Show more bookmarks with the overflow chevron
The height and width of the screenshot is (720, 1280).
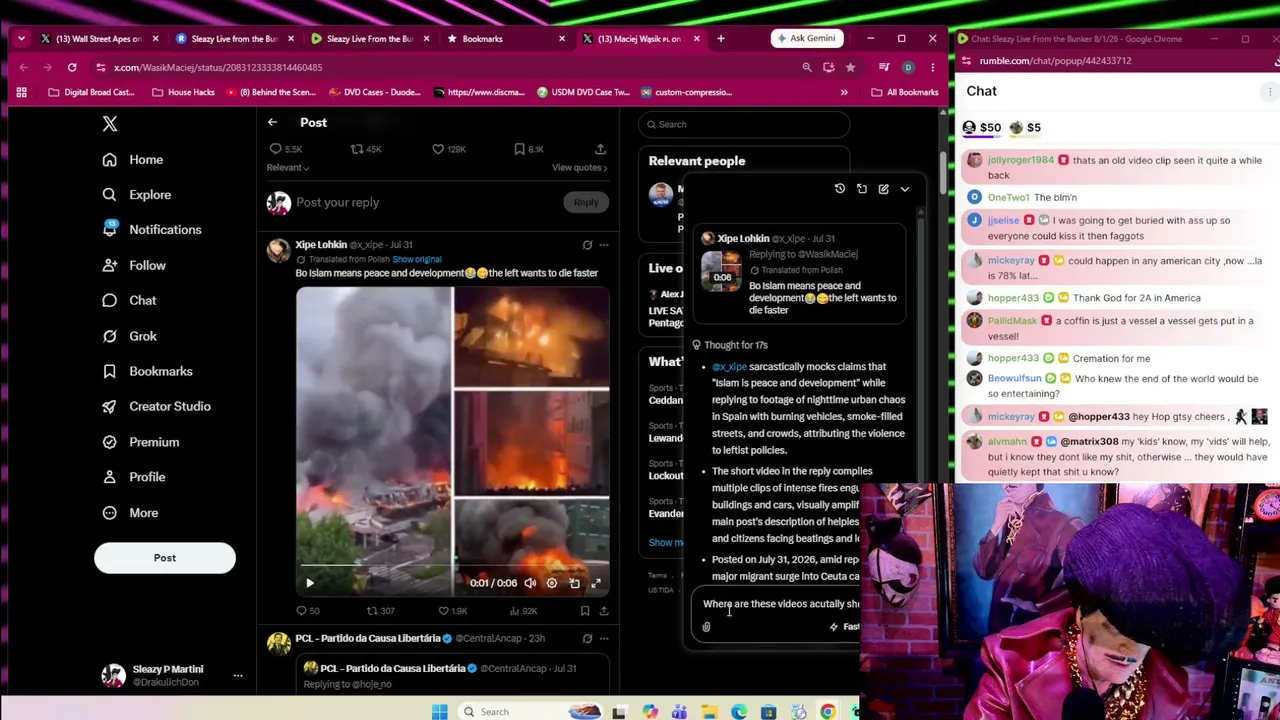click(x=844, y=92)
